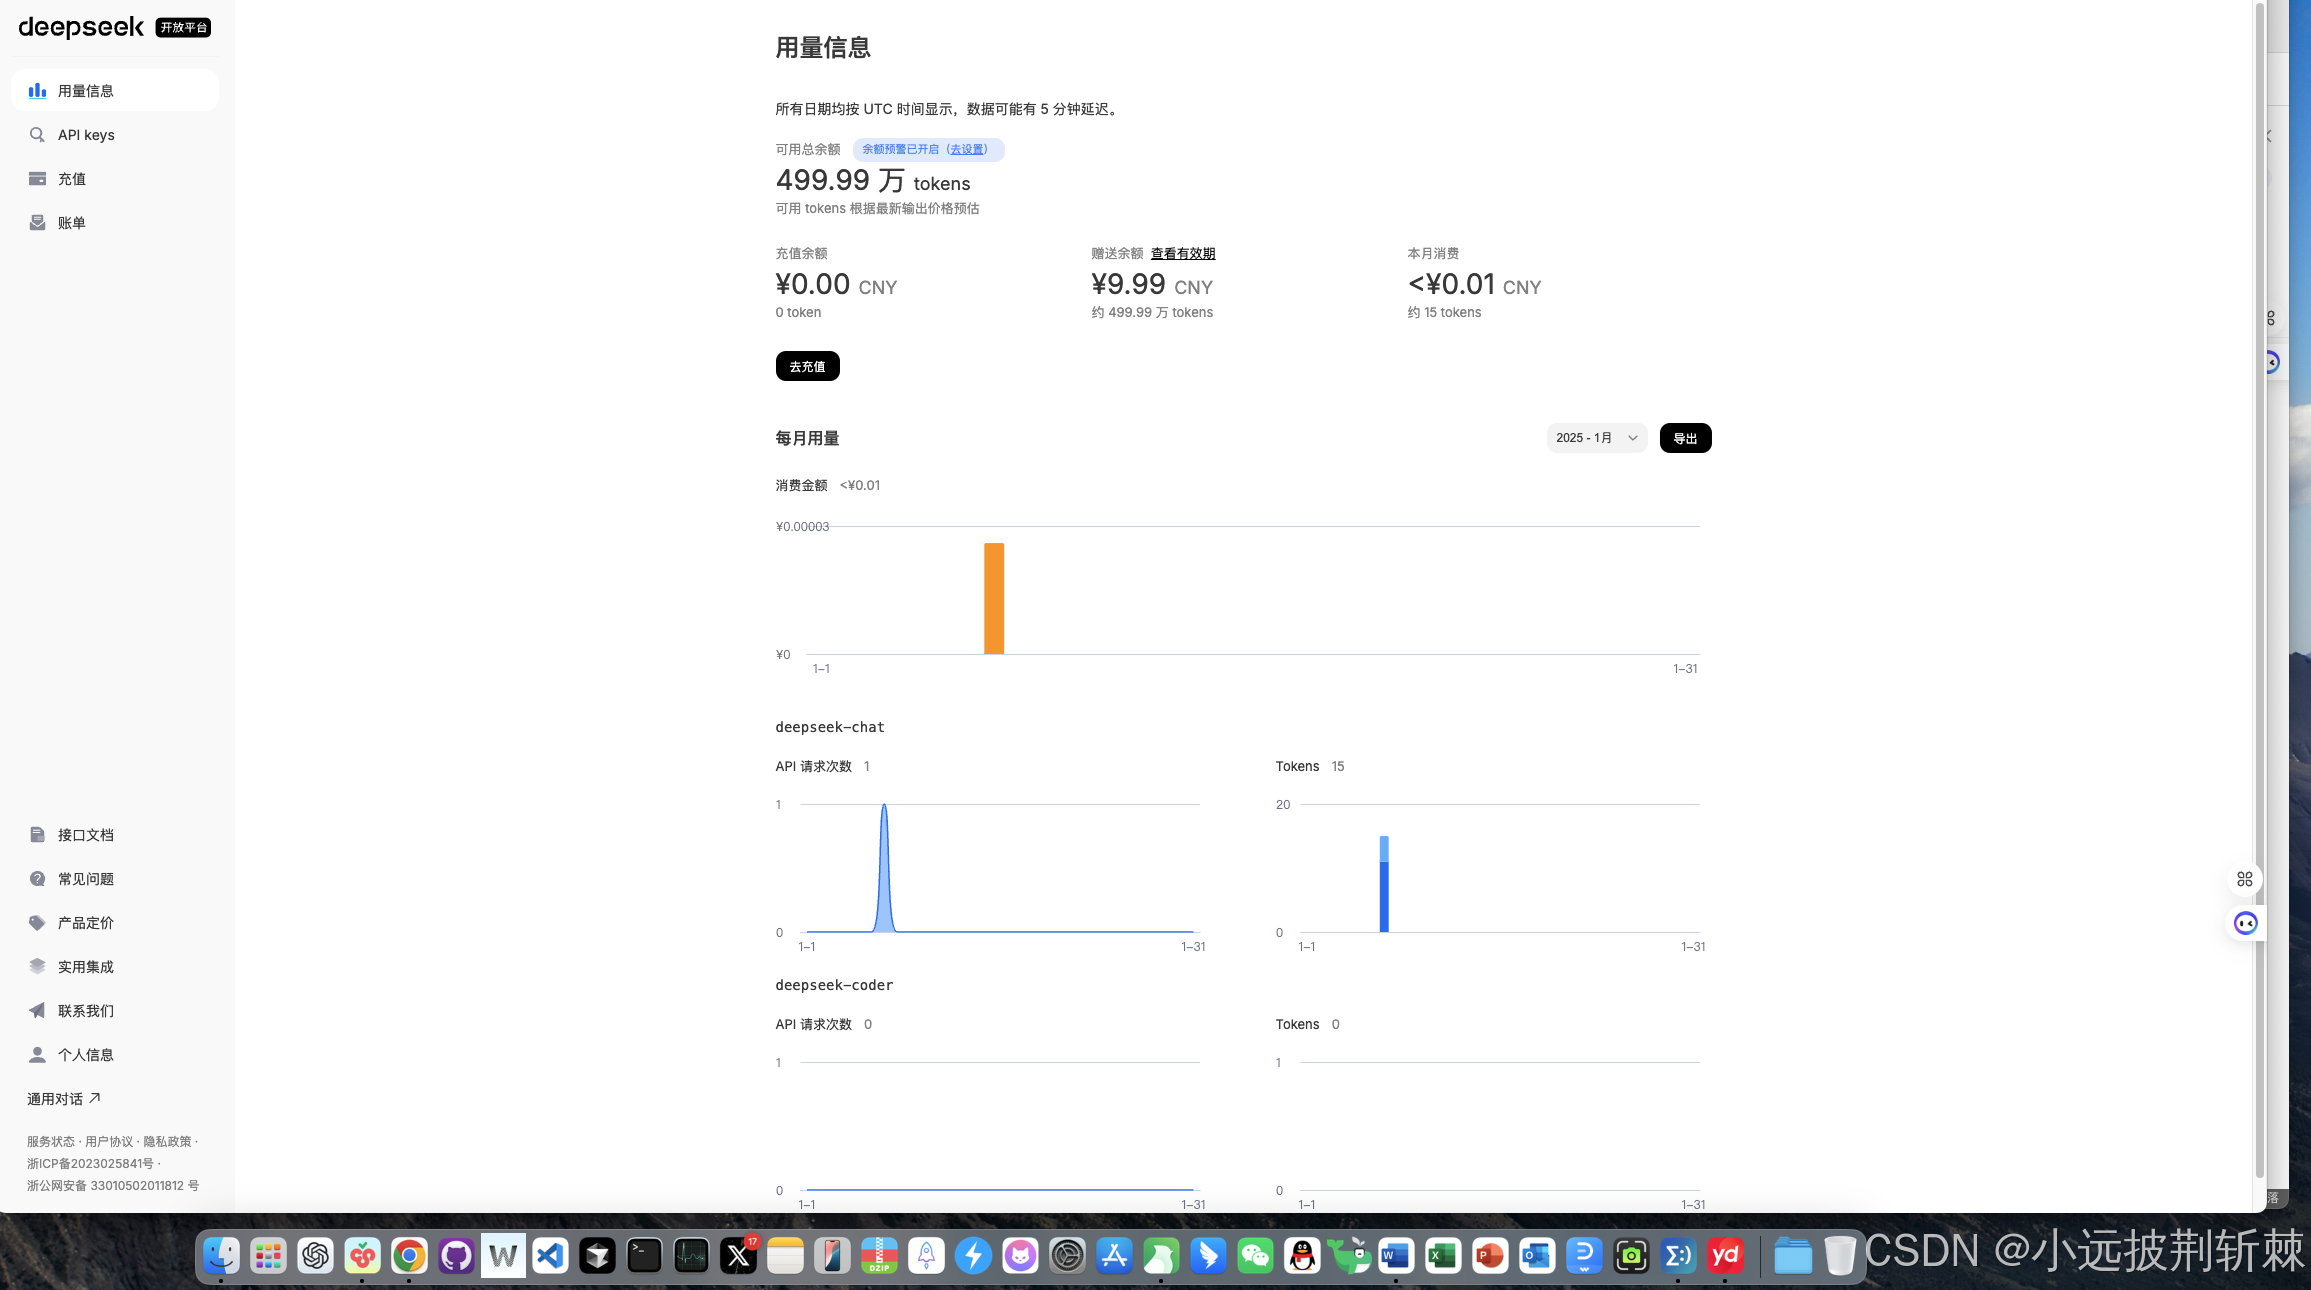Click the 接口文档 document icon
Image resolution: width=2311 pixels, height=1290 pixels.
[37, 834]
